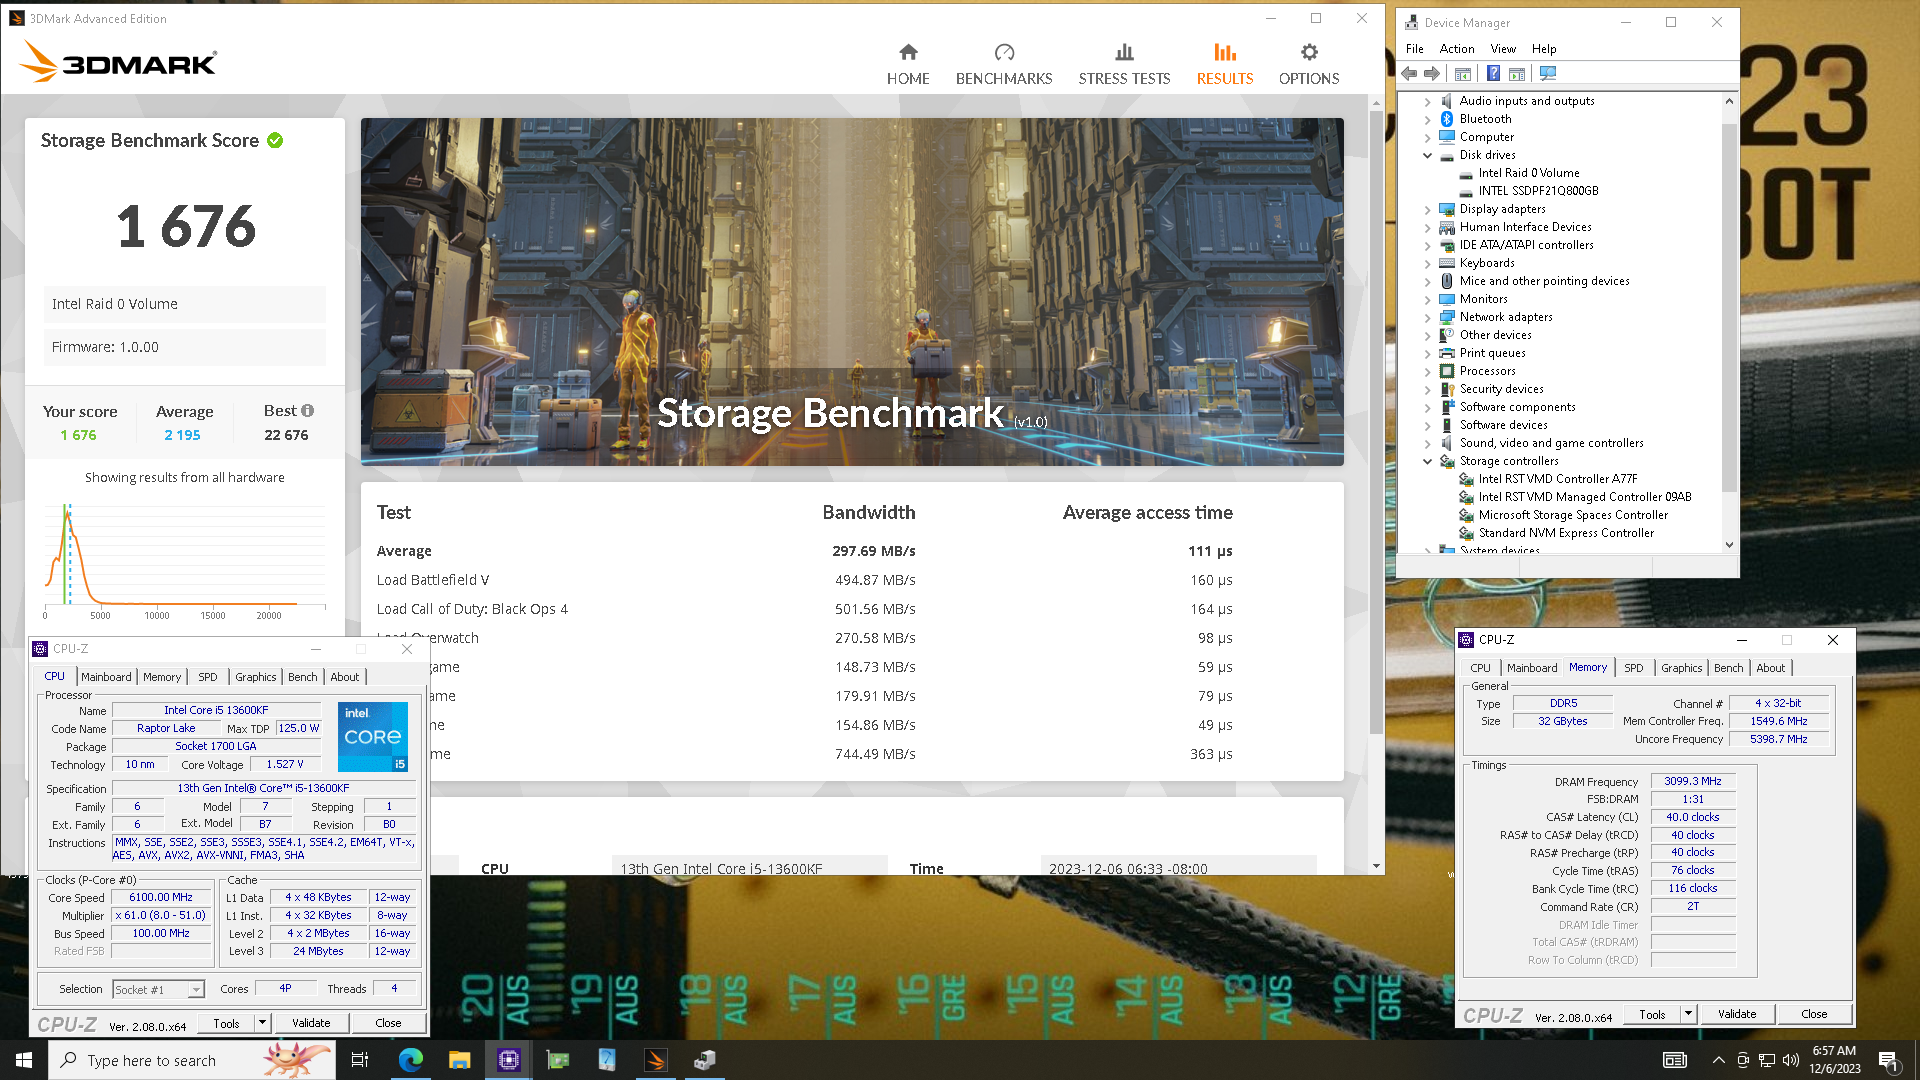
Task: Click the Storage Benchmark banner image
Action: [x=852, y=292]
